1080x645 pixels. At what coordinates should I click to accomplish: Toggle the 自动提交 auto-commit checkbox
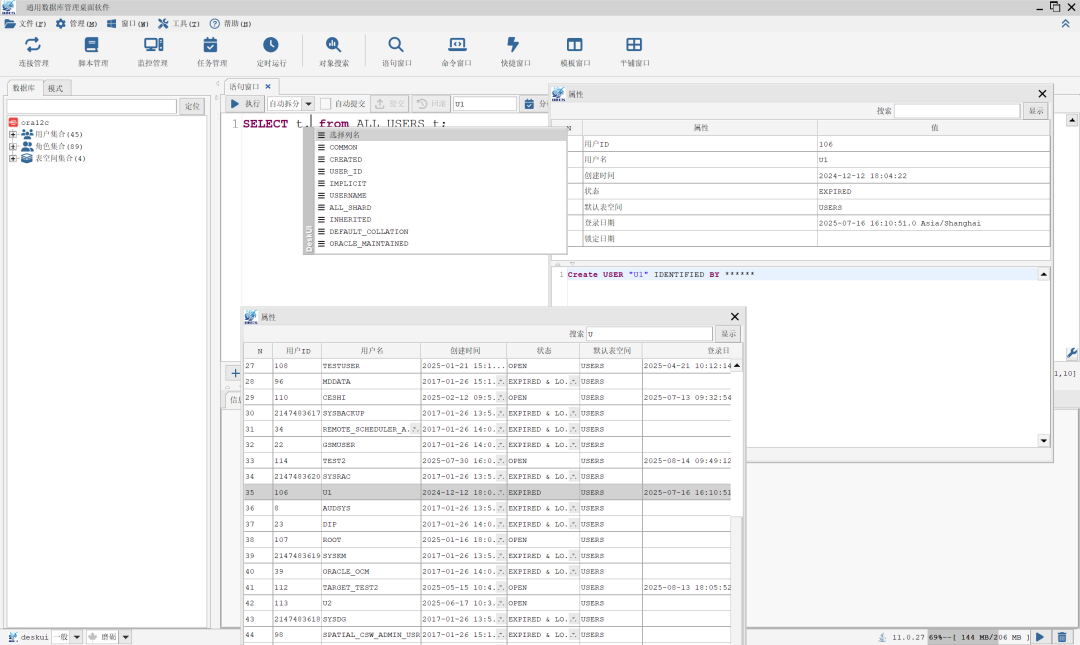pyautogui.click(x=326, y=104)
